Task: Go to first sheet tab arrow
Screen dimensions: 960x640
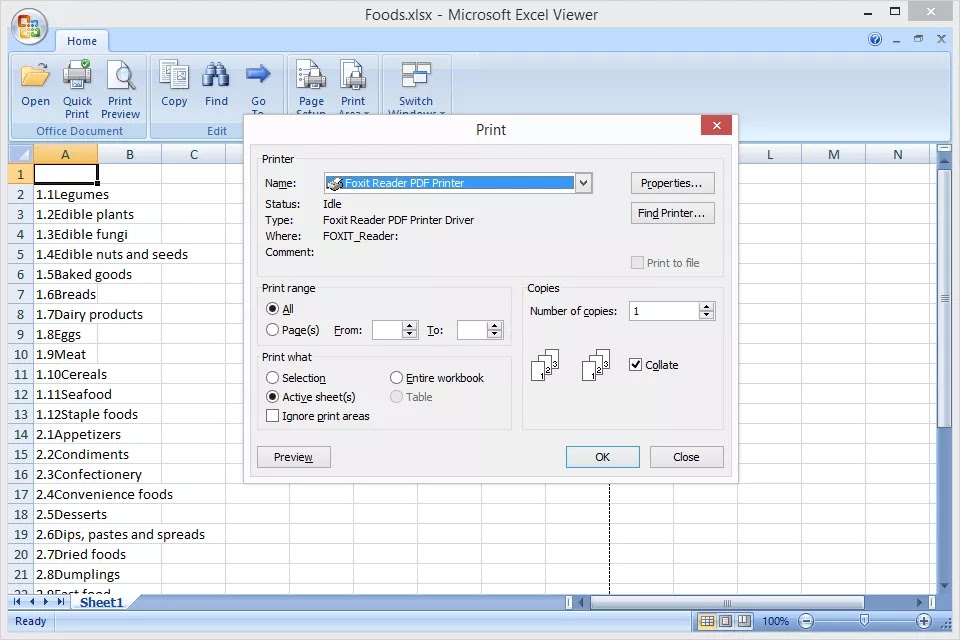Action: tap(17, 602)
